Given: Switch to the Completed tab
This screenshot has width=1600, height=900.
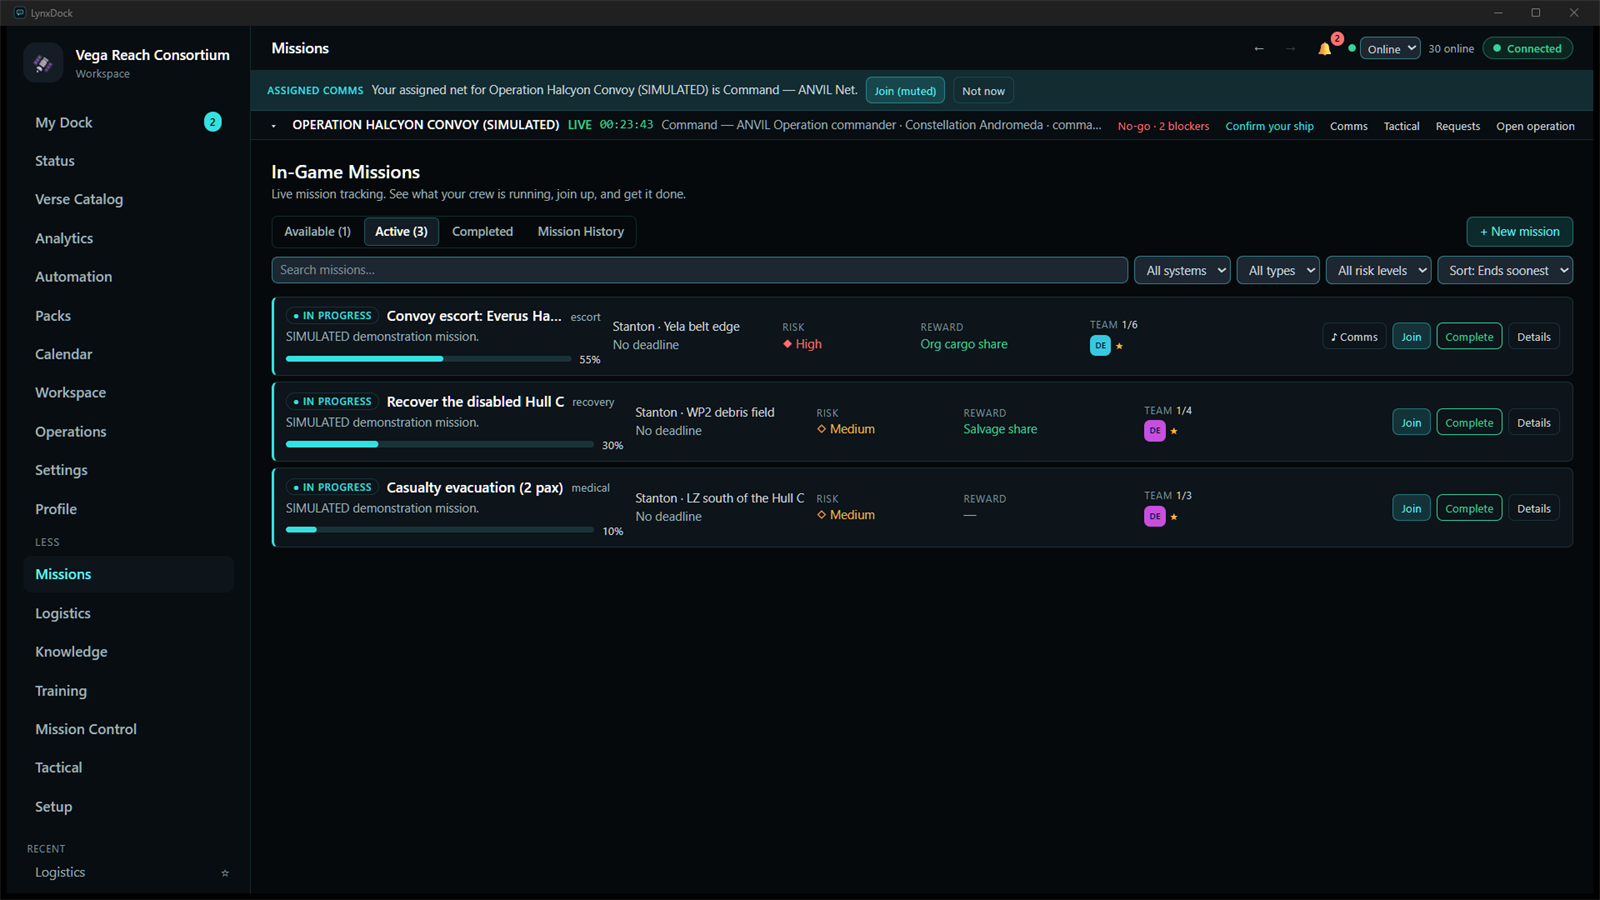Looking at the screenshot, I should click(482, 232).
